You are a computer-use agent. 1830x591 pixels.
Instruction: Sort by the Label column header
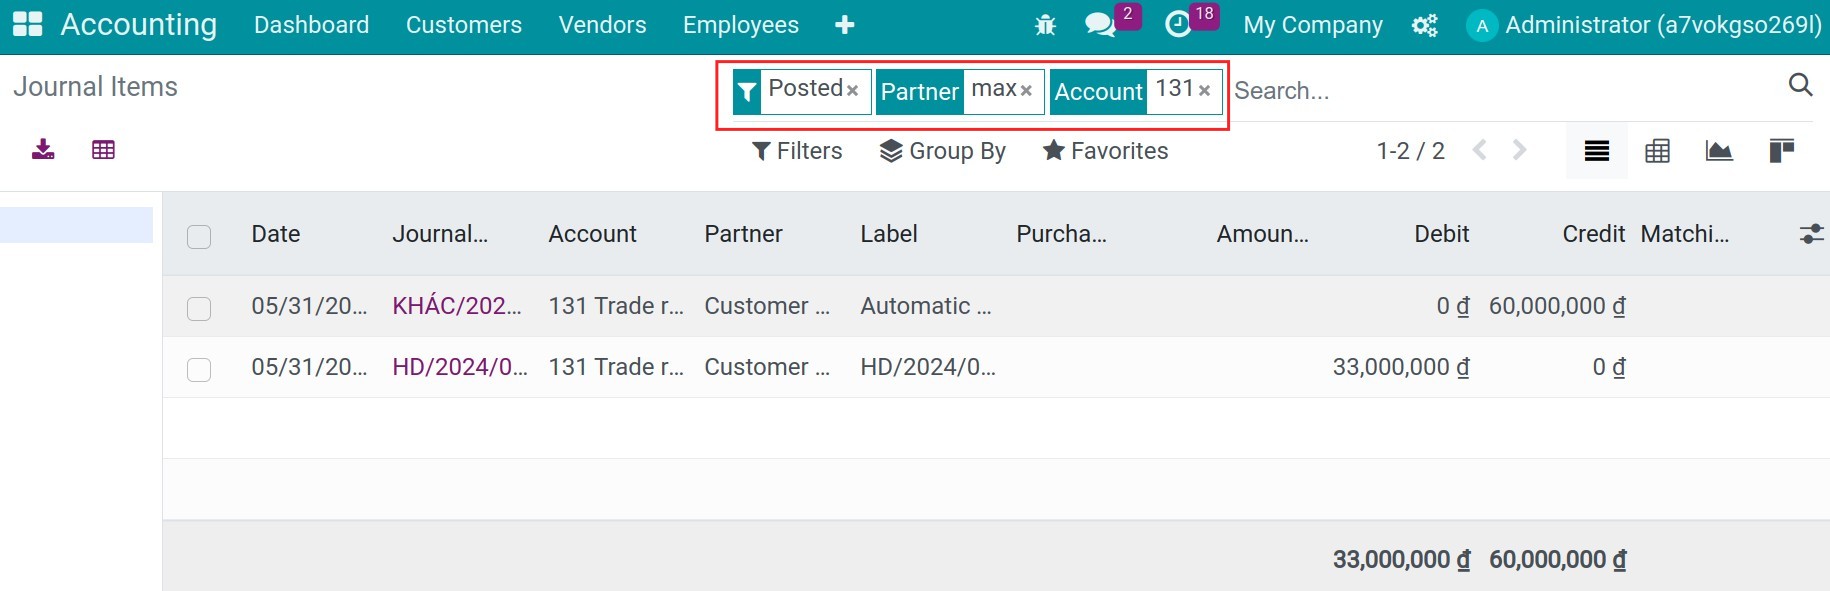[x=889, y=234]
